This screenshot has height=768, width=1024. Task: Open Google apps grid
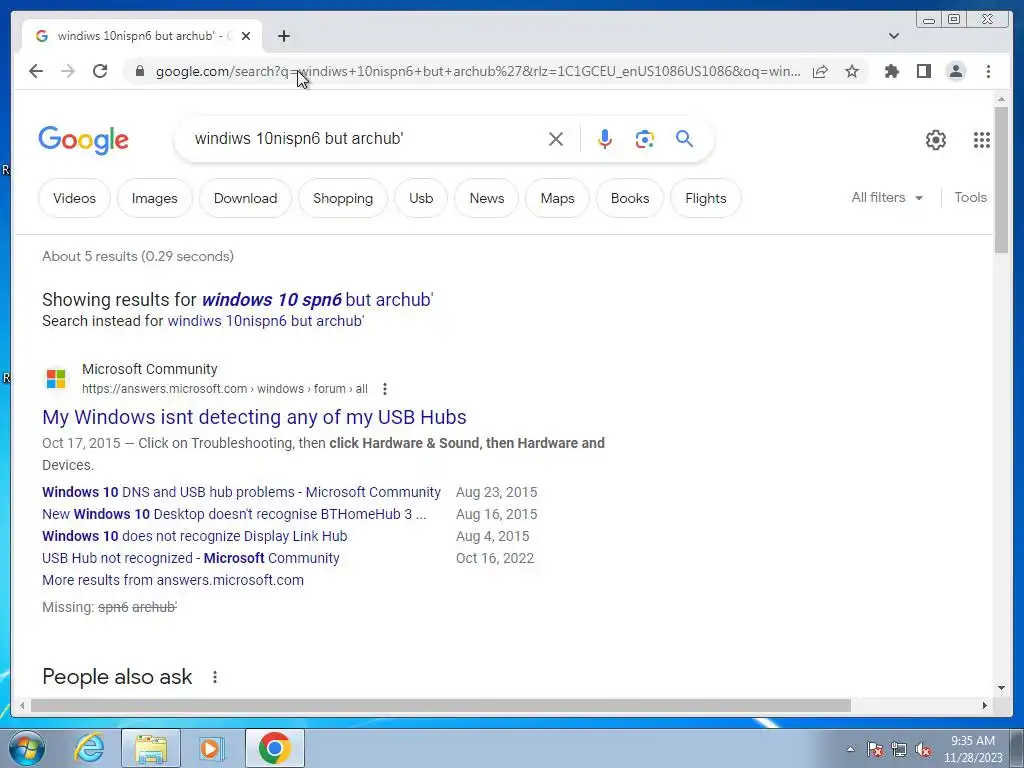(x=981, y=140)
